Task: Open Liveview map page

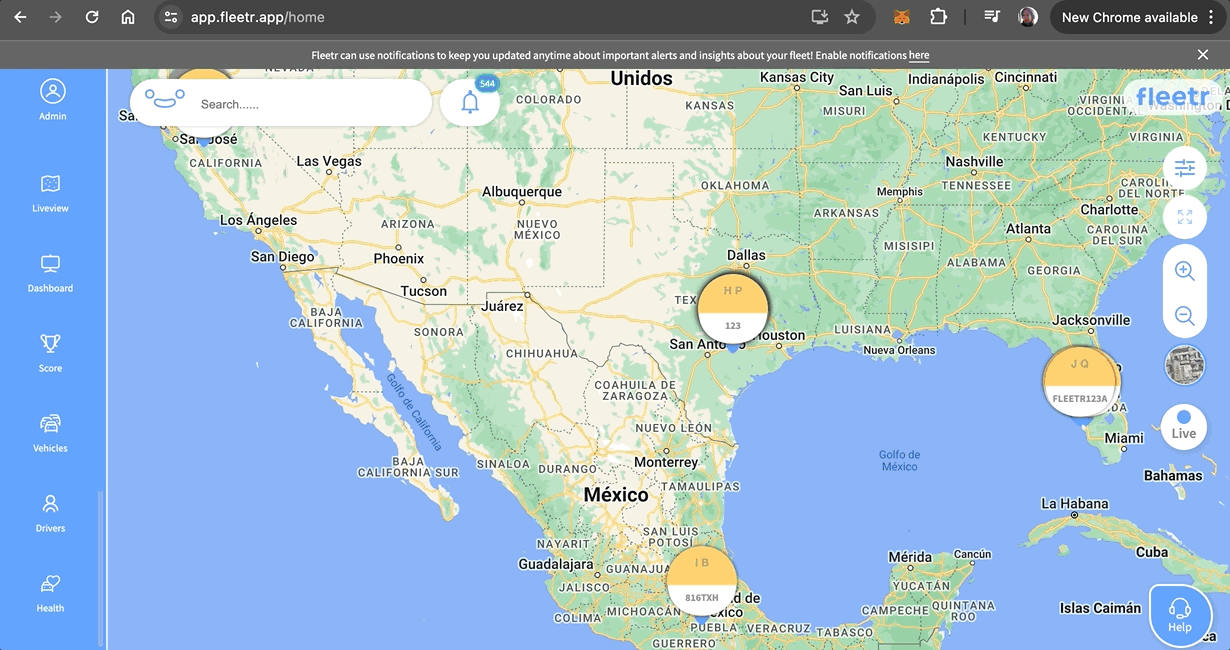Action: tap(50, 194)
